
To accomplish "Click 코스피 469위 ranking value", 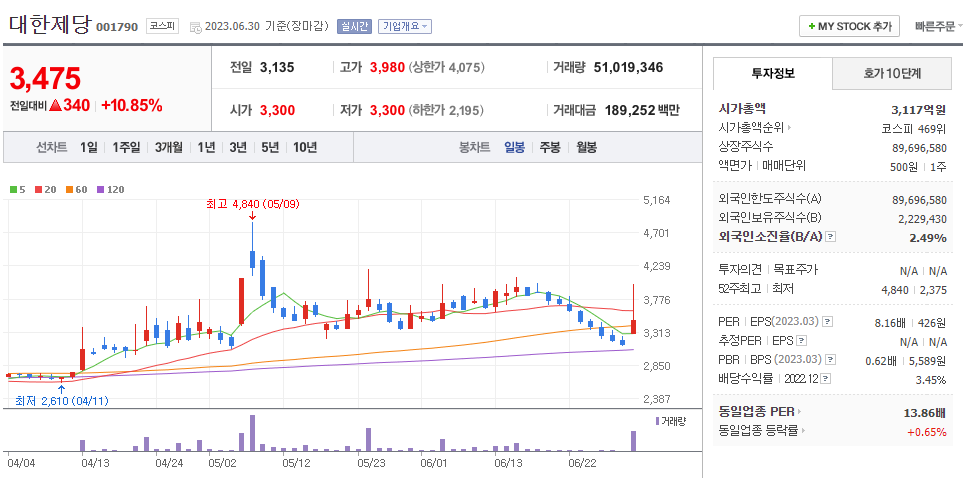I will [x=913, y=129].
